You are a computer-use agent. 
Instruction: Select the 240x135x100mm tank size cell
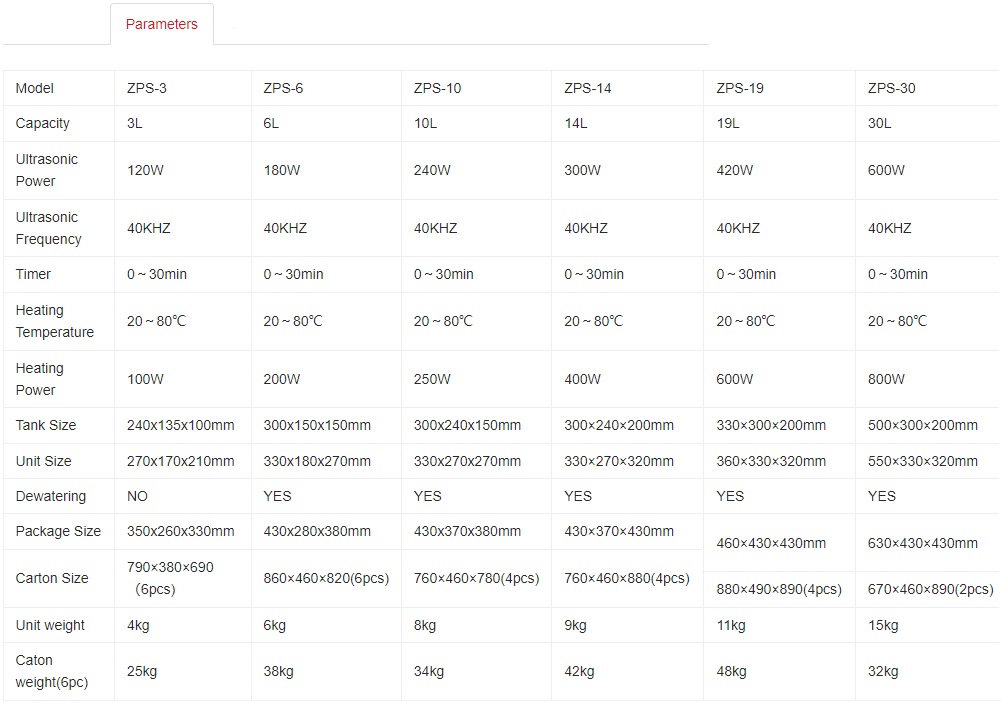point(181,425)
